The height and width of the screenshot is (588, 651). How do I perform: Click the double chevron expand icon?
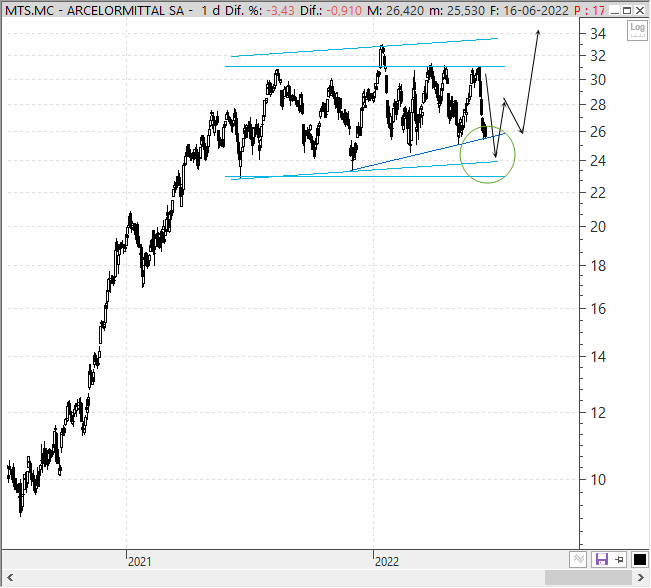click(578, 559)
